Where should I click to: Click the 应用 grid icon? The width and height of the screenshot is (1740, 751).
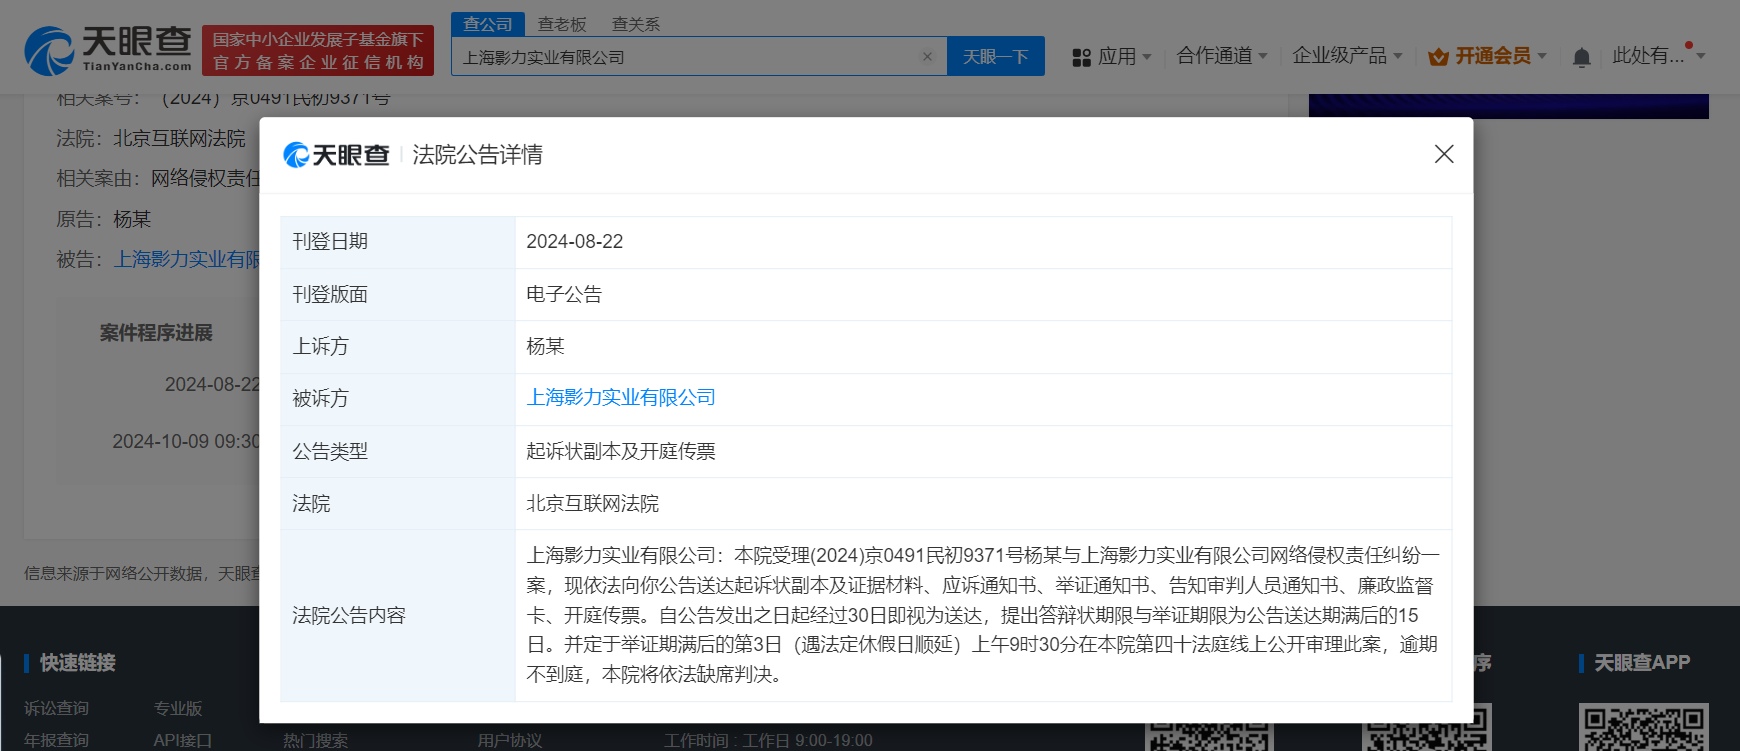coord(1081,58)
